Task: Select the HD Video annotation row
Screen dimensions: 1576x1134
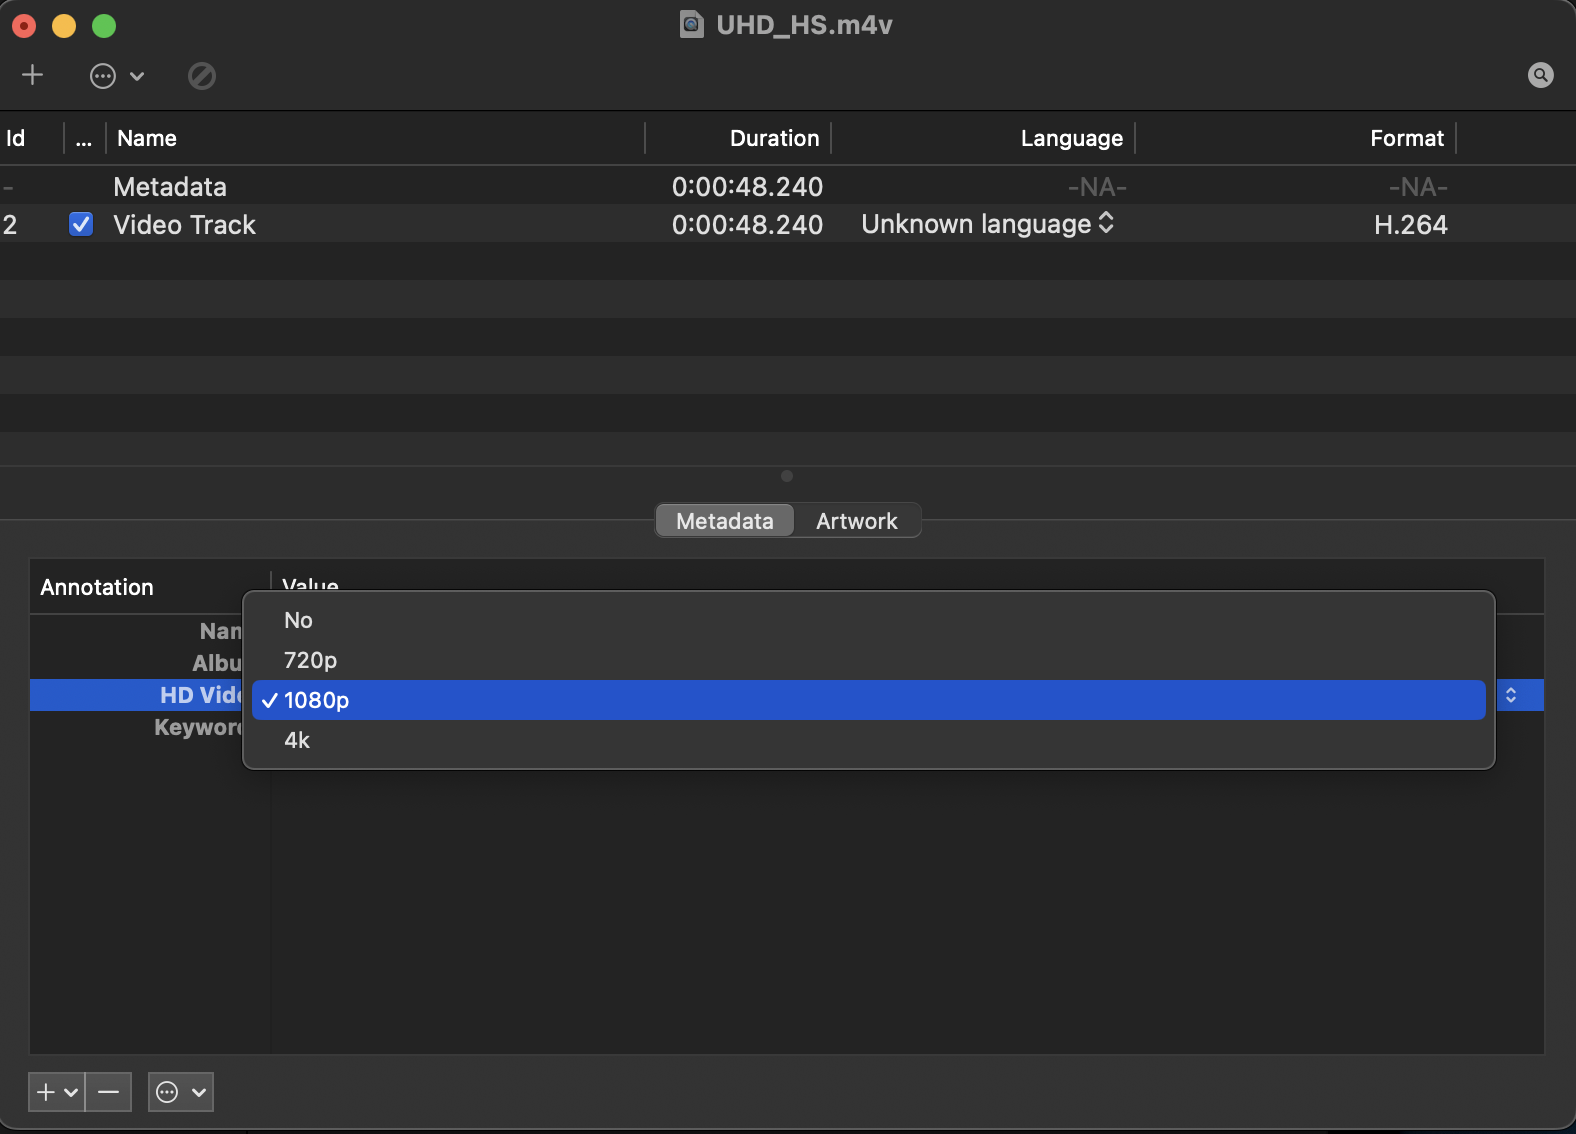Action: (136, 695)
